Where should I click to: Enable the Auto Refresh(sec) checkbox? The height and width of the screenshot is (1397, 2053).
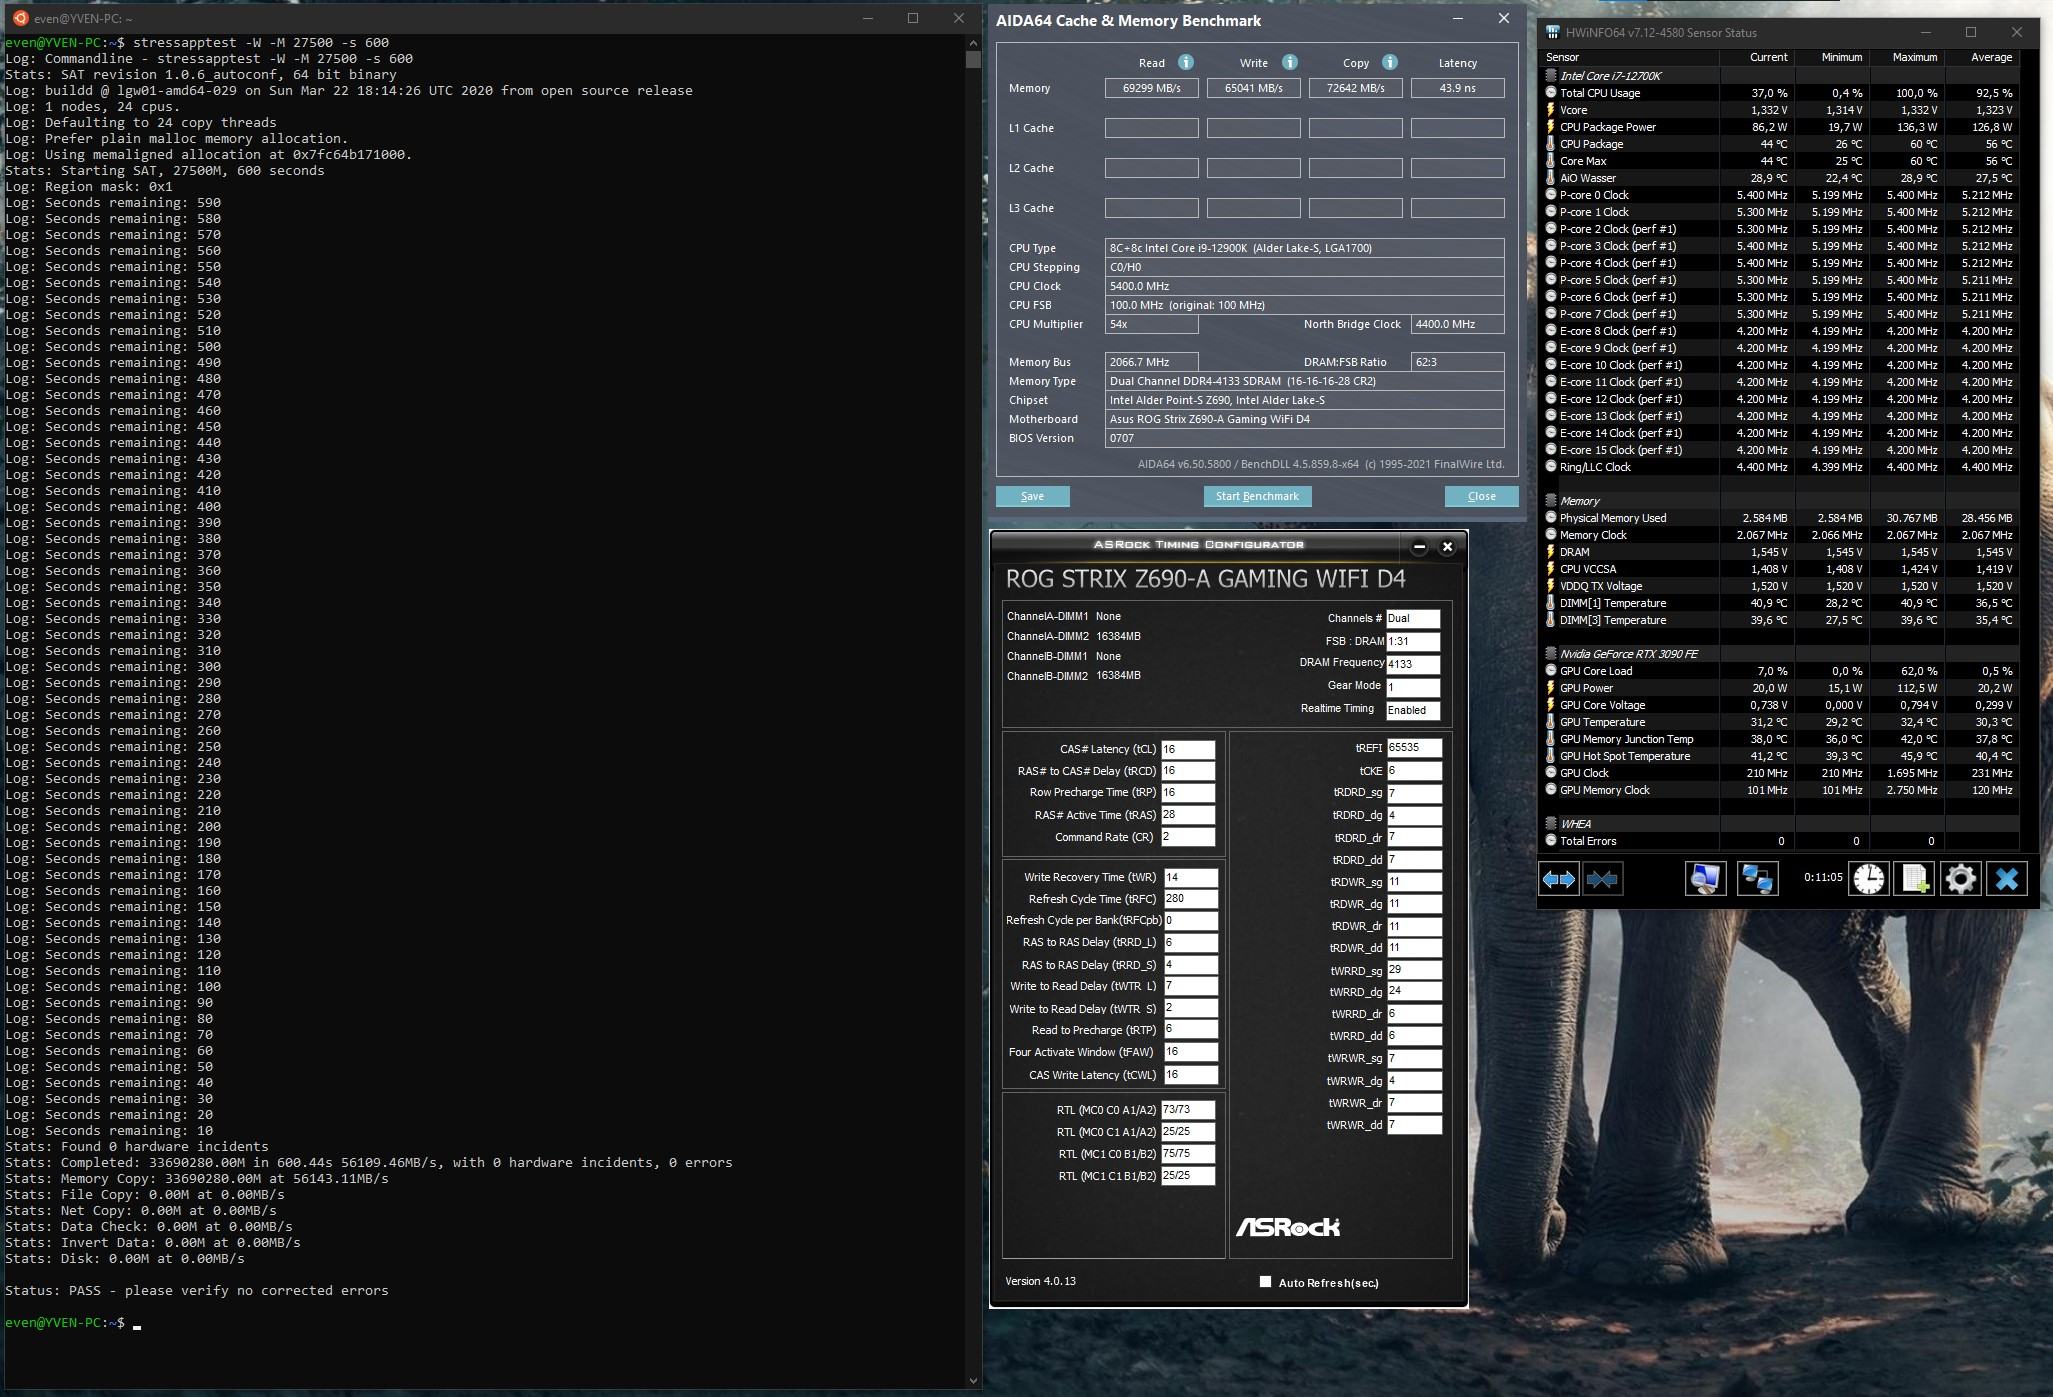click(1265, 1282)
